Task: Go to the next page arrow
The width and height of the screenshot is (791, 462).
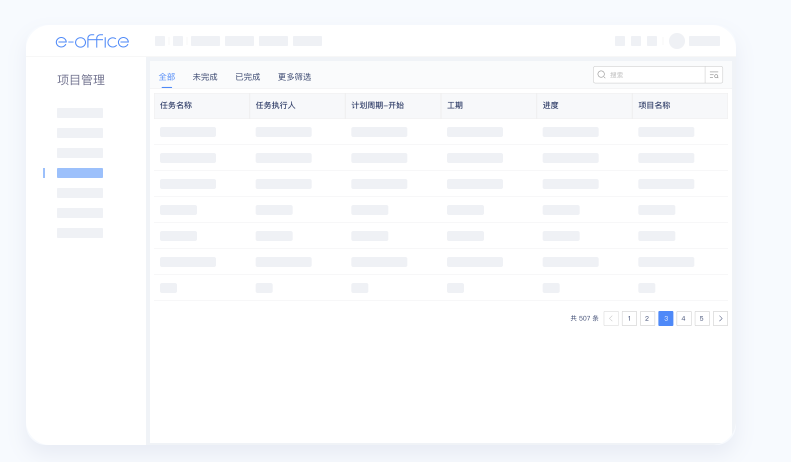Action: pyautogui.click(x=720, y=318)
